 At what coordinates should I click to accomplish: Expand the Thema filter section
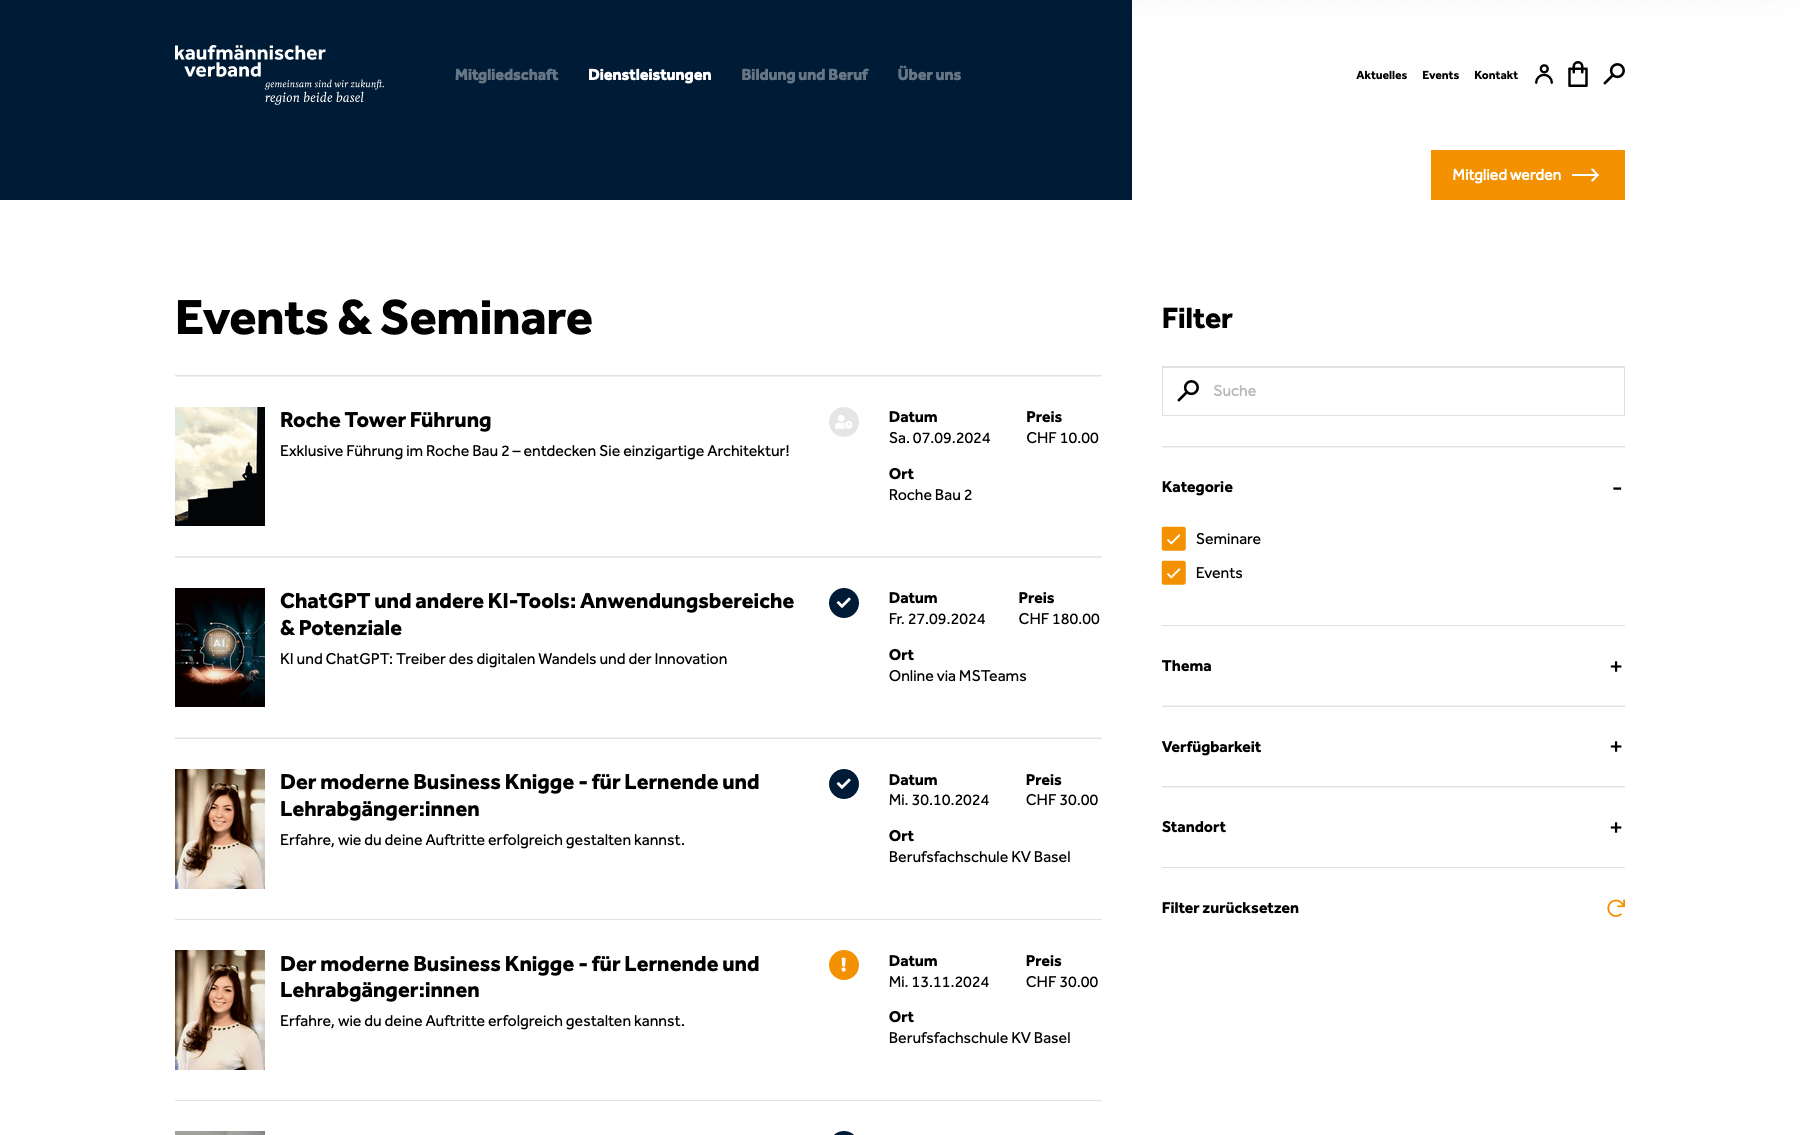tap(1616, 667)
